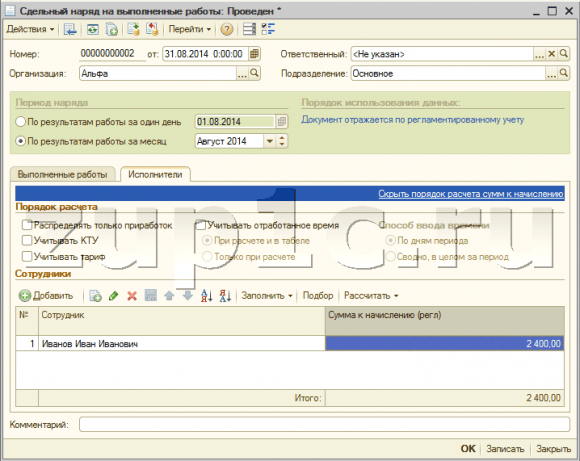580x461 pixels.
Task: Click Скрыть порядок расчета сумм link
Action: (x=471, y=194)
